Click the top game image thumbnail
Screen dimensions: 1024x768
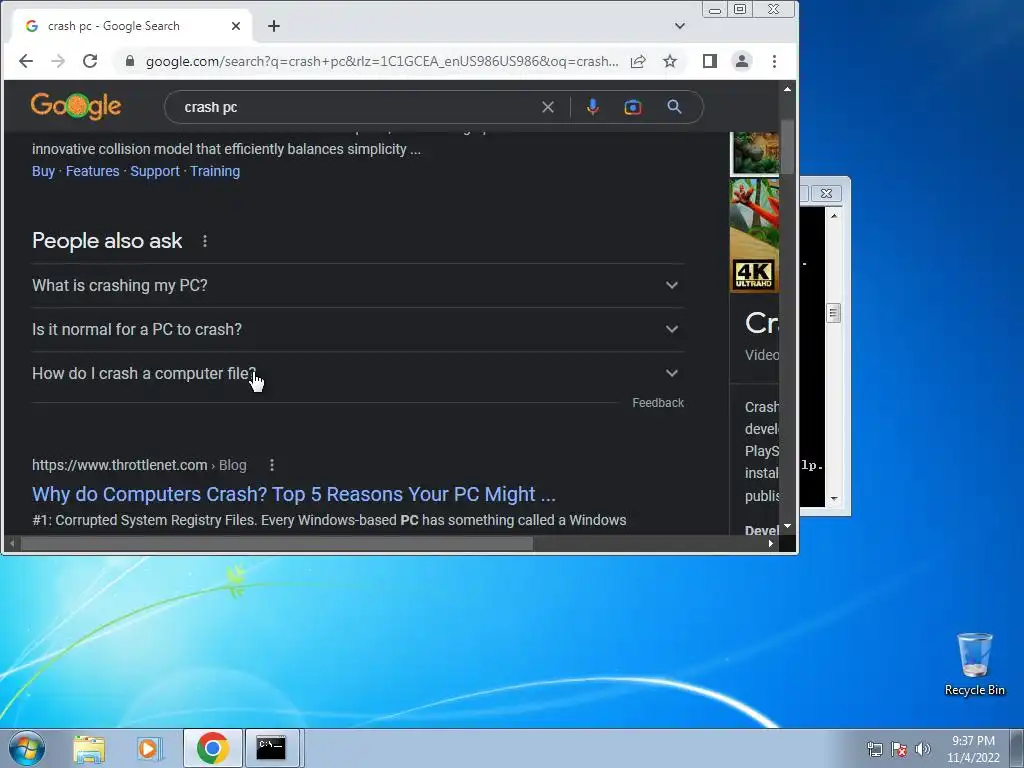coord(754,153)
